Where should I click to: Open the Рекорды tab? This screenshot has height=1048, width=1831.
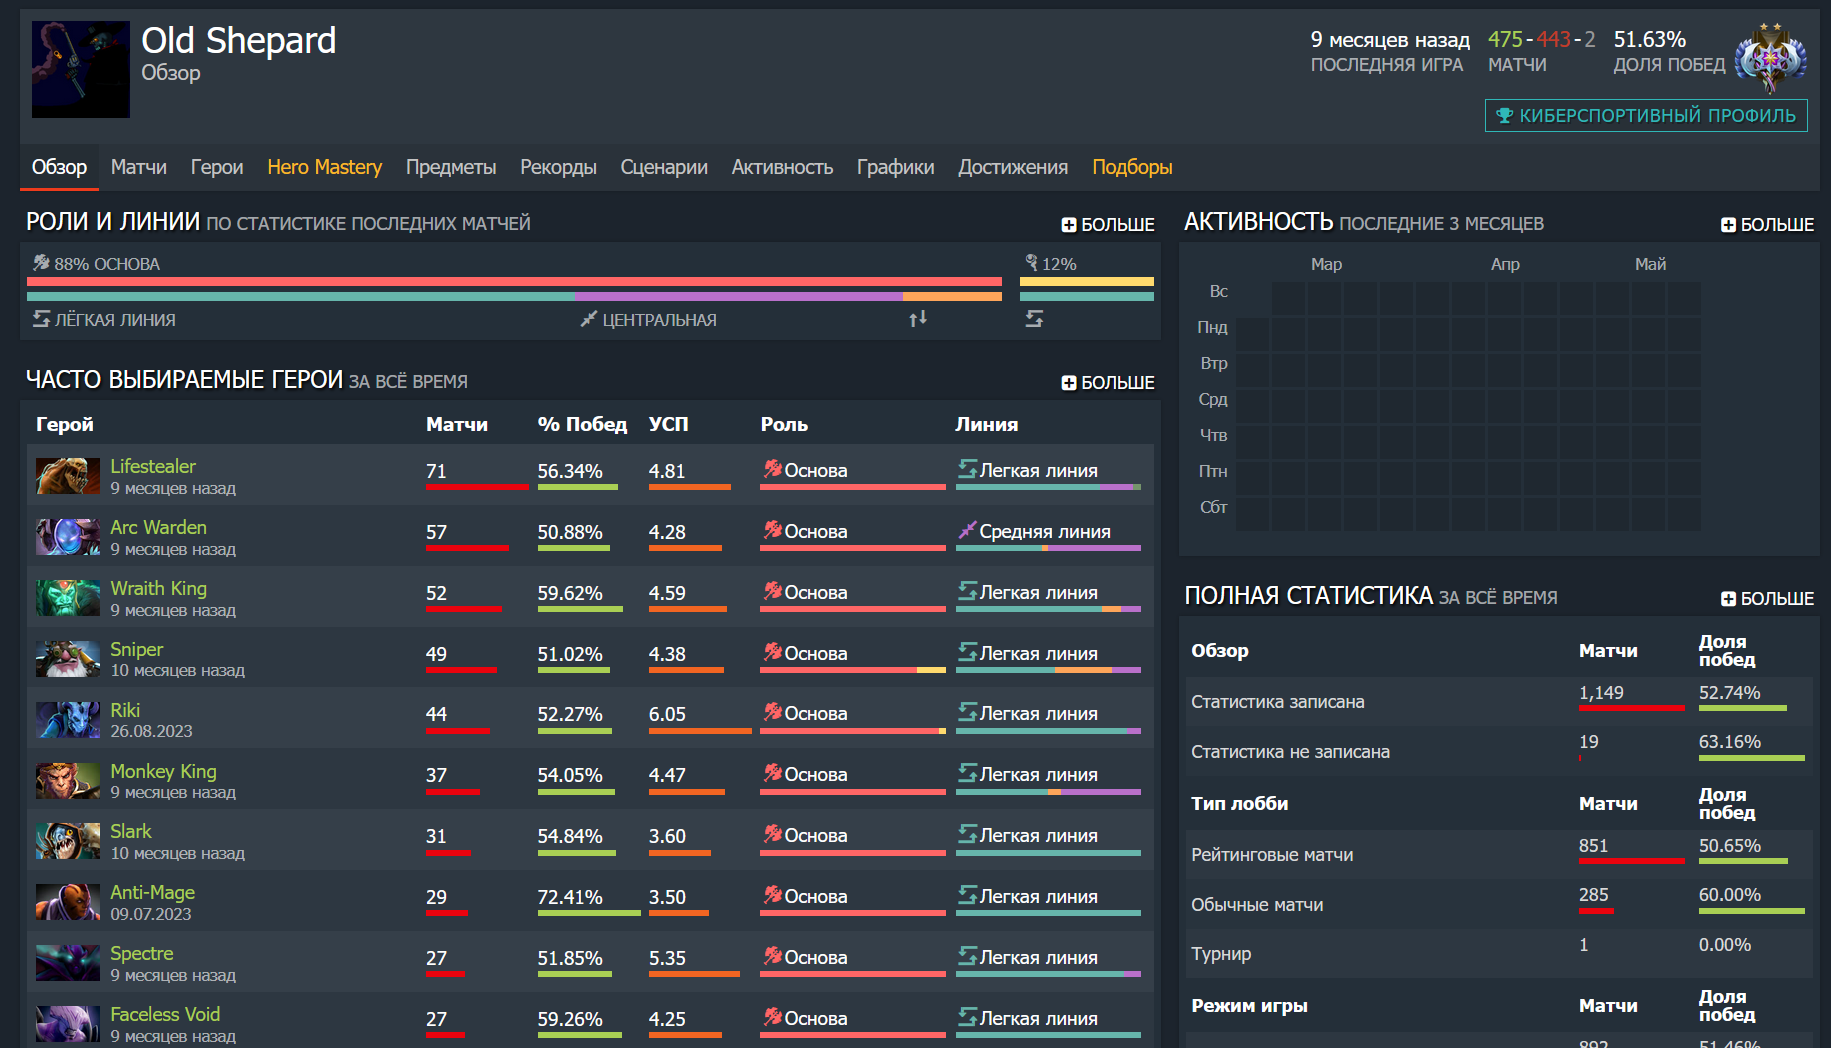[558, 167]
